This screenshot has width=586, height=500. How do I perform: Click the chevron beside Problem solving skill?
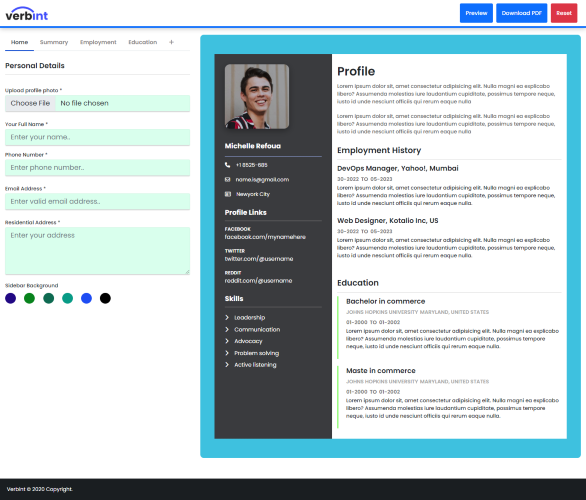click(227, 353)
